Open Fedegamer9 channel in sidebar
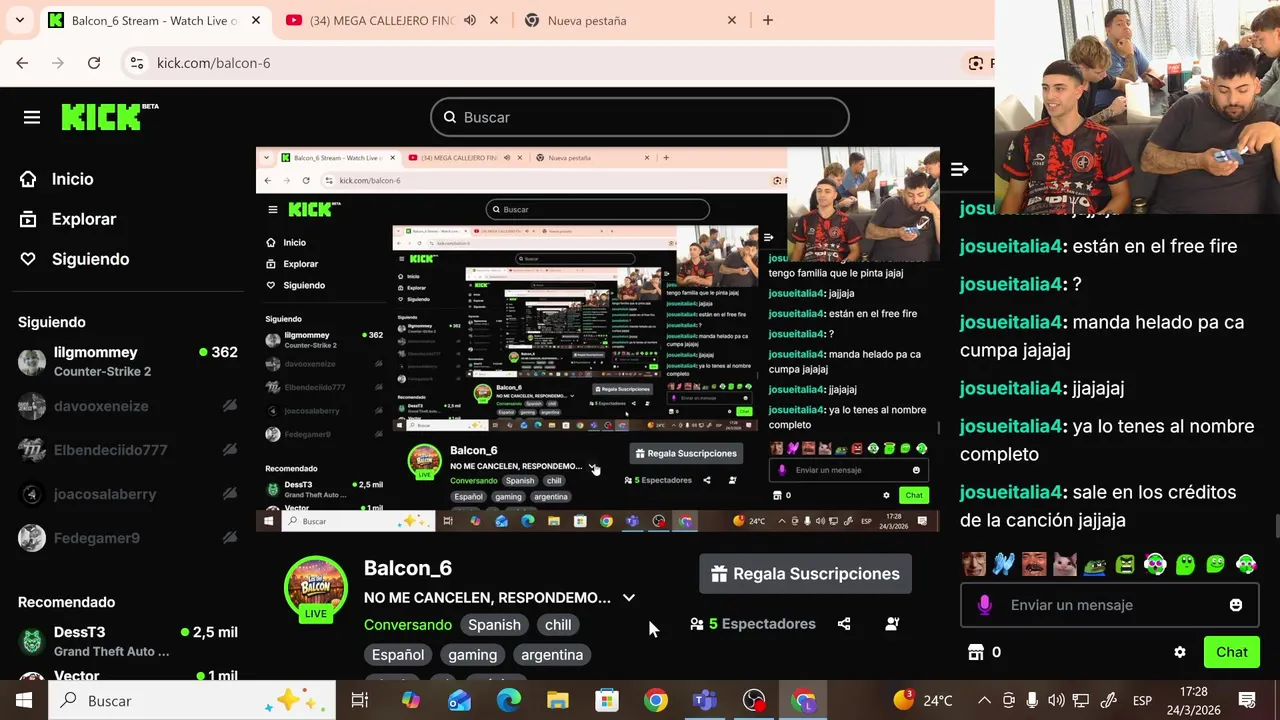 point(128,538)
